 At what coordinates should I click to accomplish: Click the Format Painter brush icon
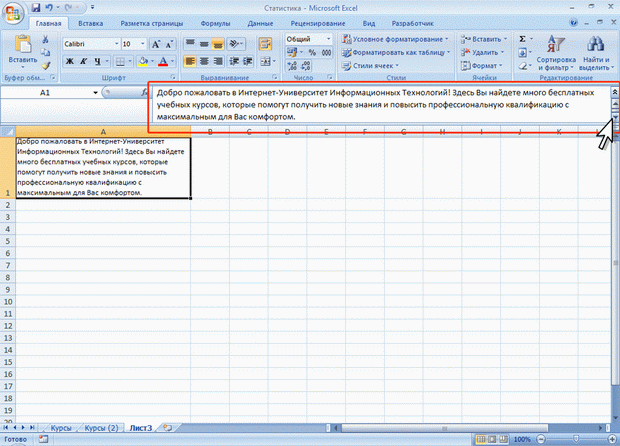45,66
